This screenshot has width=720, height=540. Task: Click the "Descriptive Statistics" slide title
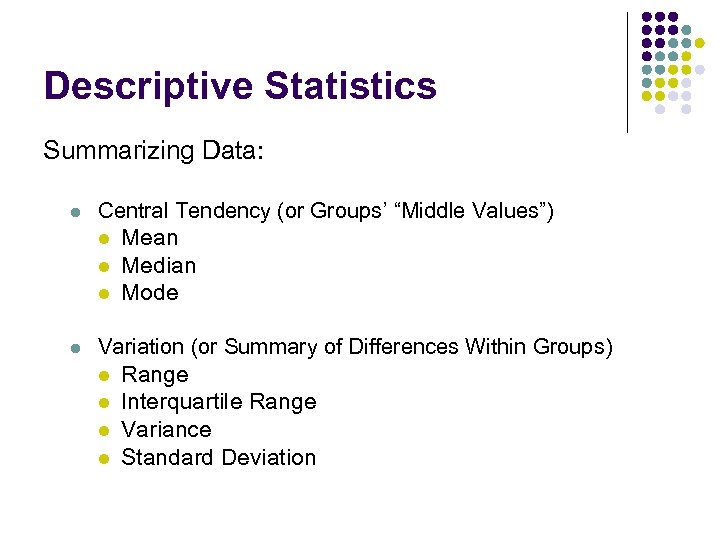240,86
